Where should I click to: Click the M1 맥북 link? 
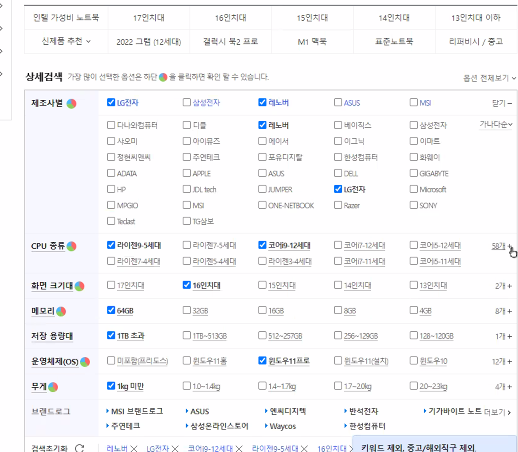tap(312, 41)
